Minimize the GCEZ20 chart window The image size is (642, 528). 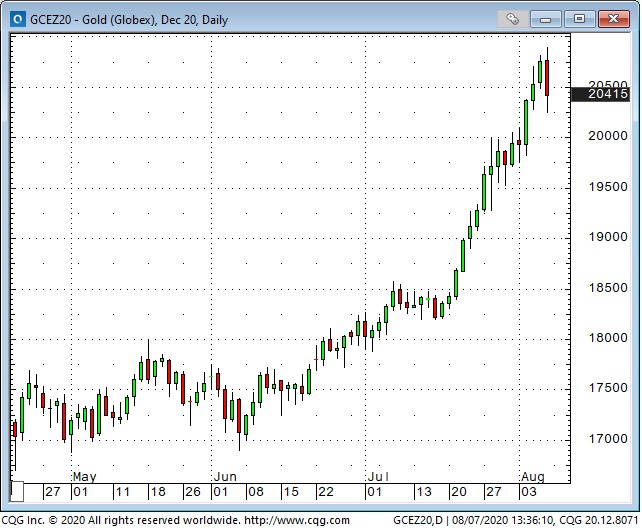pos(545,19)
